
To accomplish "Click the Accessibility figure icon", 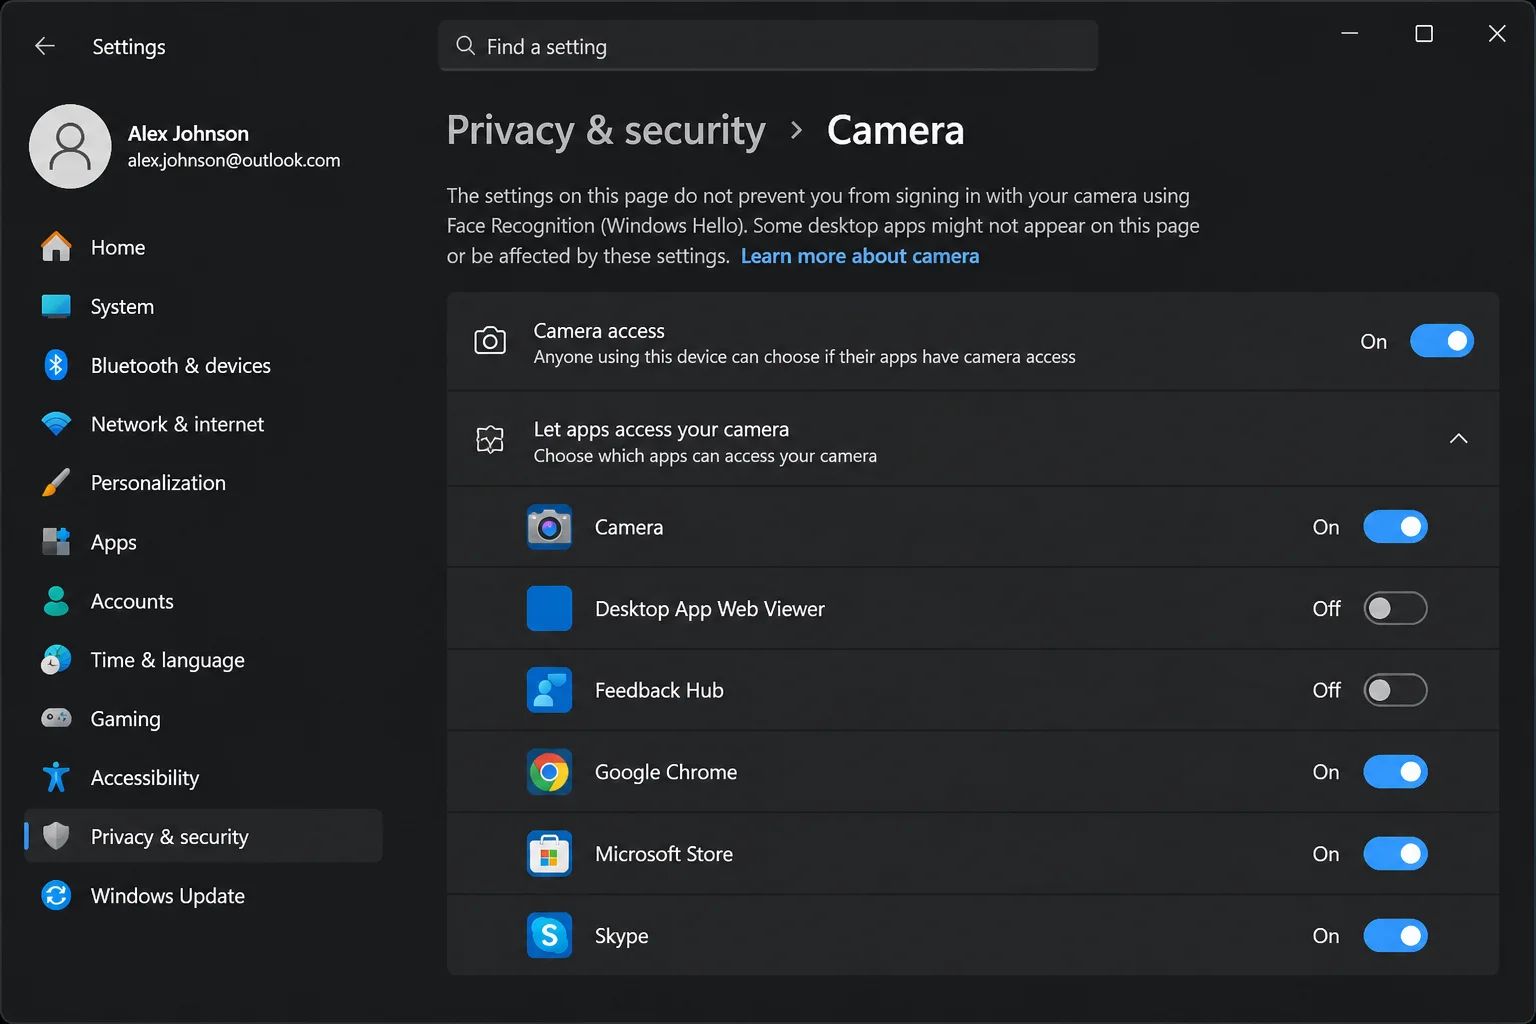I will coord(56,777).
